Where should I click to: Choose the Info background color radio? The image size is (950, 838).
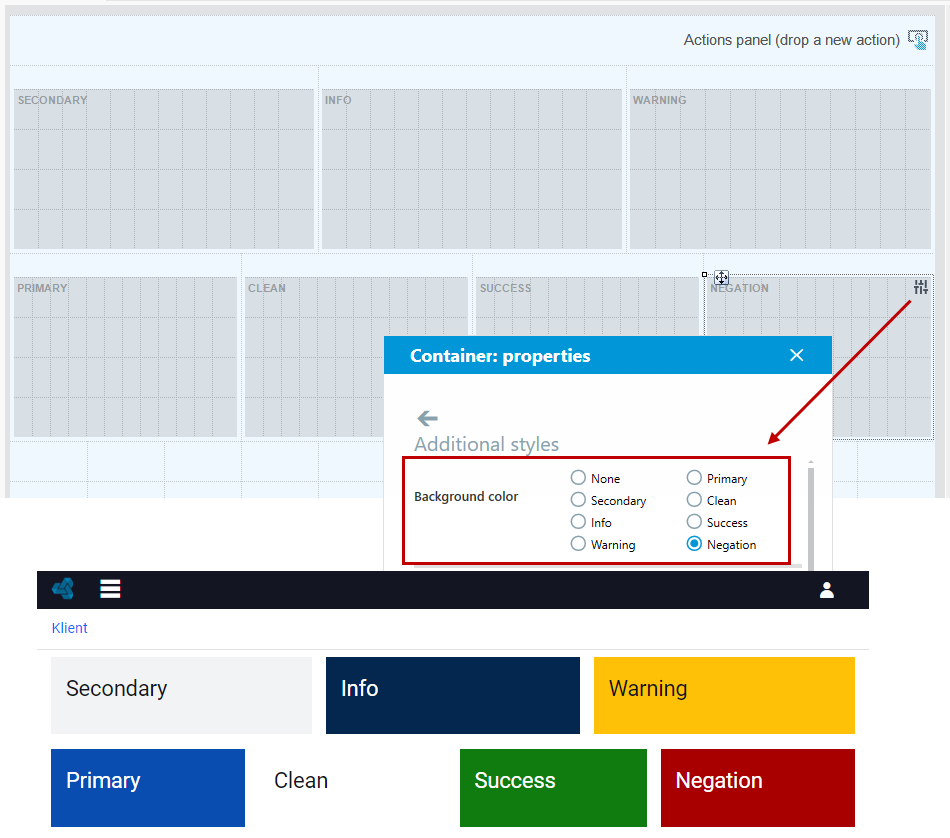[x=578, y=522]
